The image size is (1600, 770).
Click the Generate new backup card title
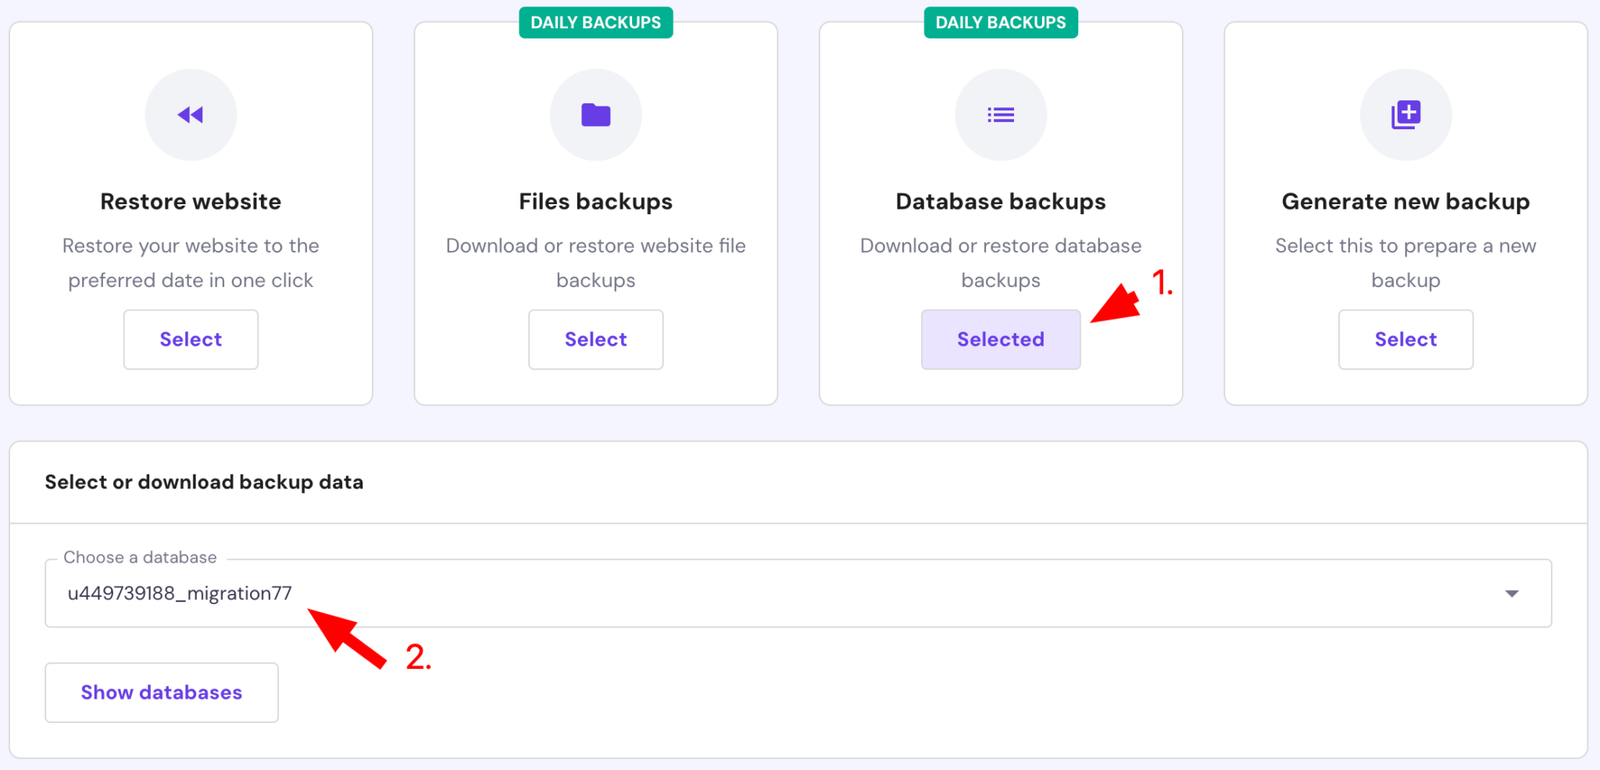click(x=1405, y=201)
